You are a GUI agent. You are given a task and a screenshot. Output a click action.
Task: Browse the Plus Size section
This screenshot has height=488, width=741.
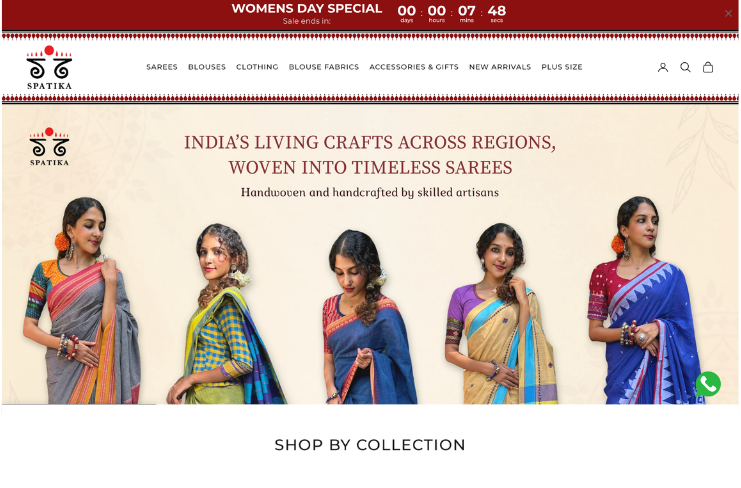[x=562, y=67]
